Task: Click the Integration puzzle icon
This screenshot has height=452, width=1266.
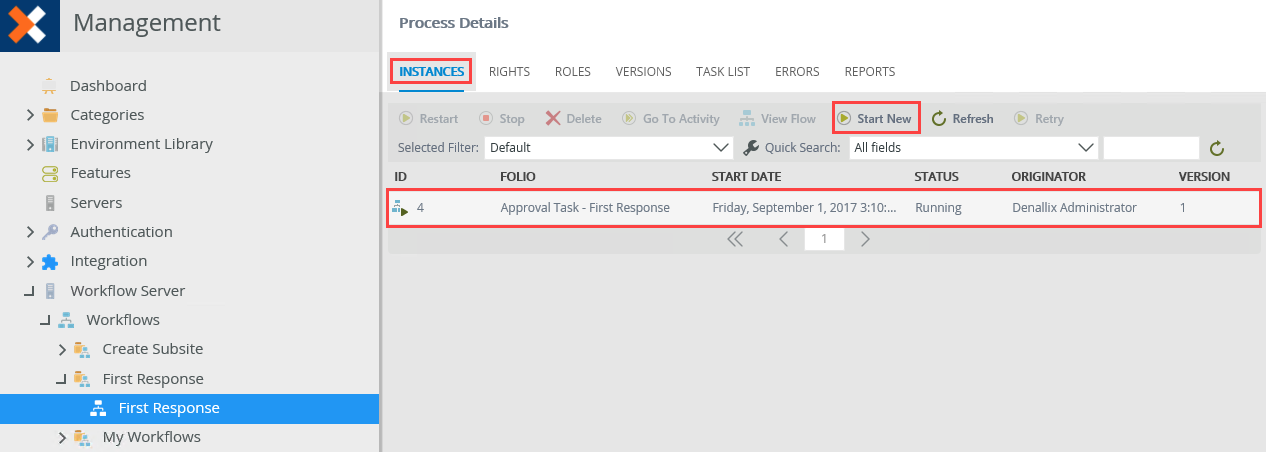Action: tap(50, 261)
